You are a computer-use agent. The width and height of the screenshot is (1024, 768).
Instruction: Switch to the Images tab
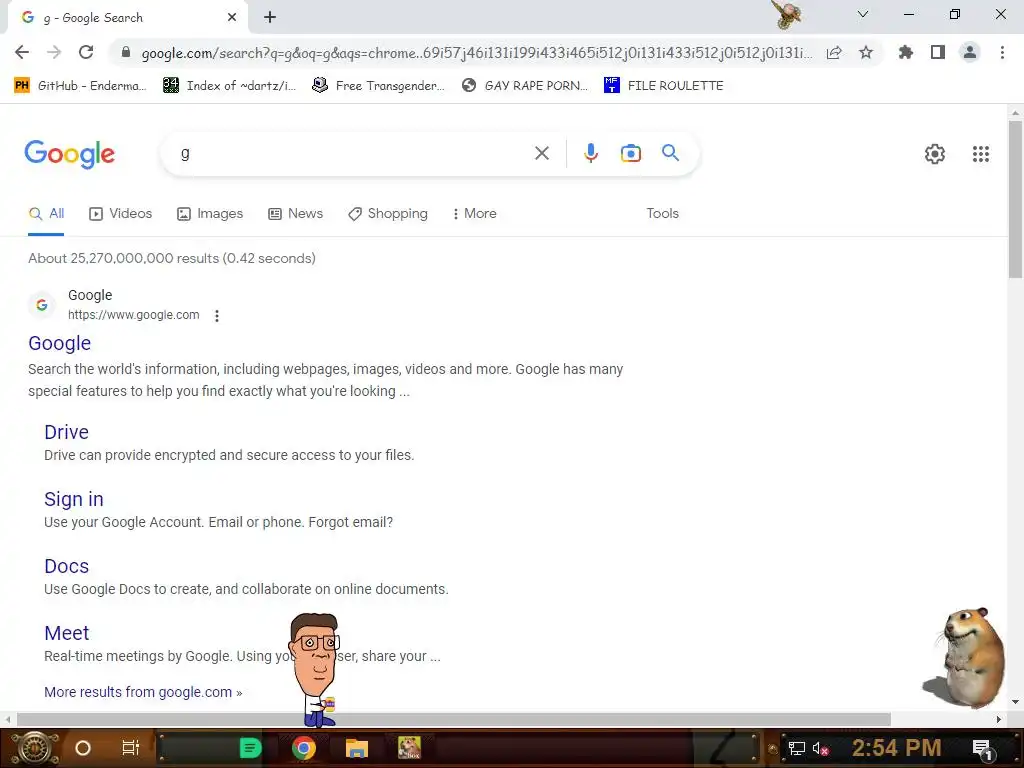pos(210,214)
